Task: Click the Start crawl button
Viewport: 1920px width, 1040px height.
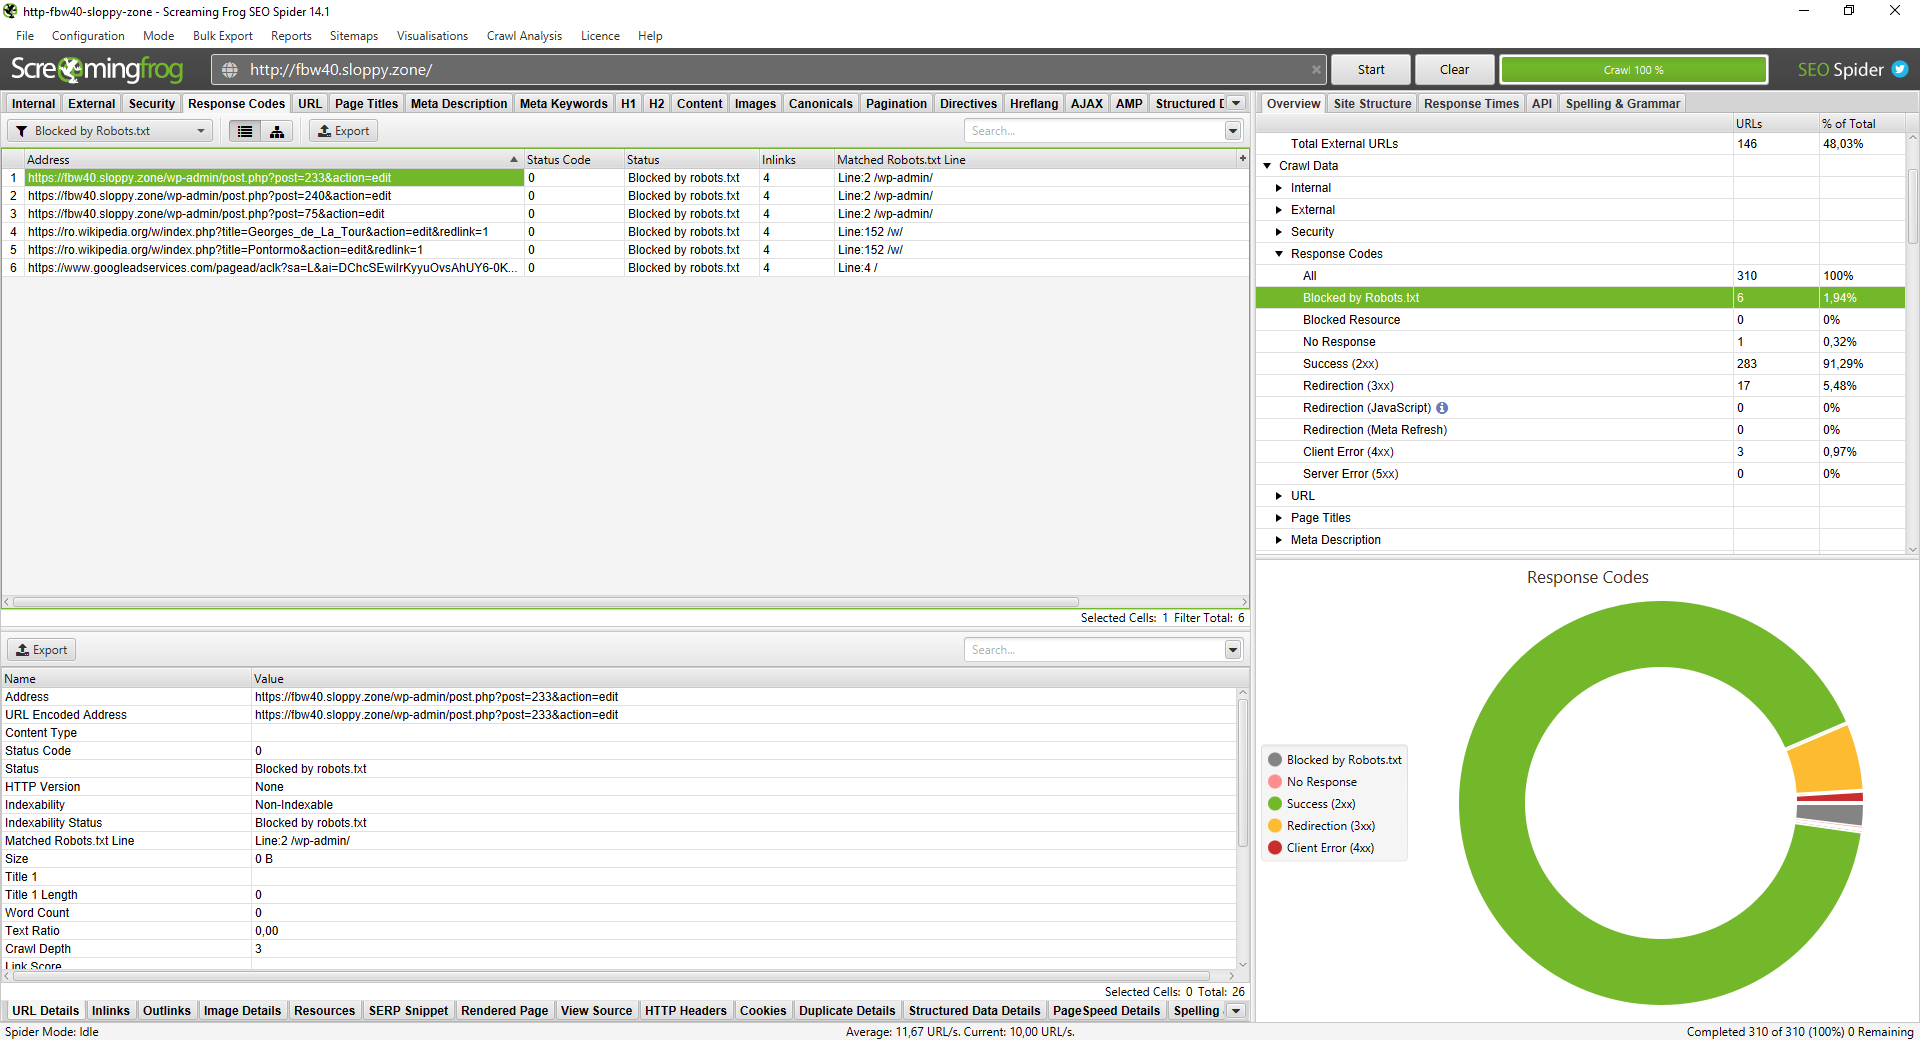Action: (1371, 70)
